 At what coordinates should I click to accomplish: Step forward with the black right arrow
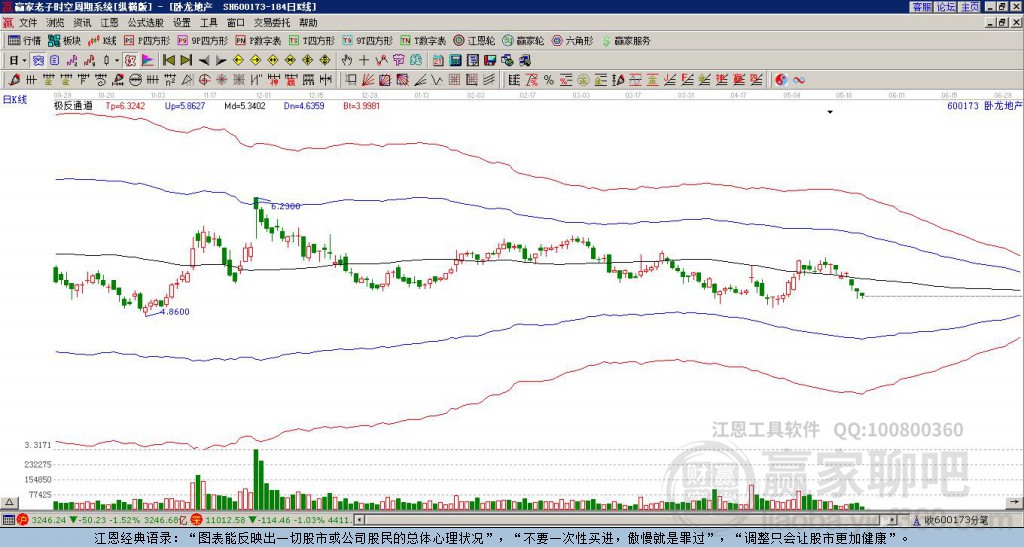point(221,60)
